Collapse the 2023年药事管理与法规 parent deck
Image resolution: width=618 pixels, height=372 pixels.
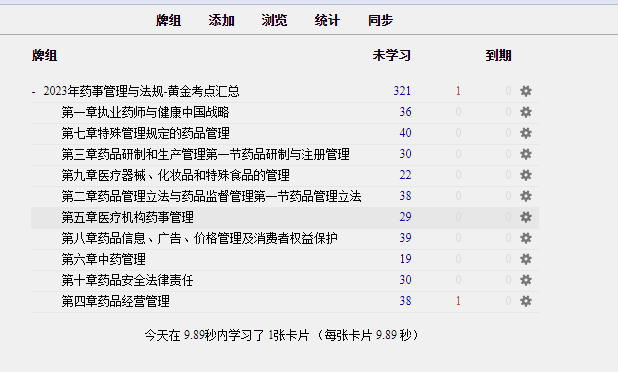point(34,92)
